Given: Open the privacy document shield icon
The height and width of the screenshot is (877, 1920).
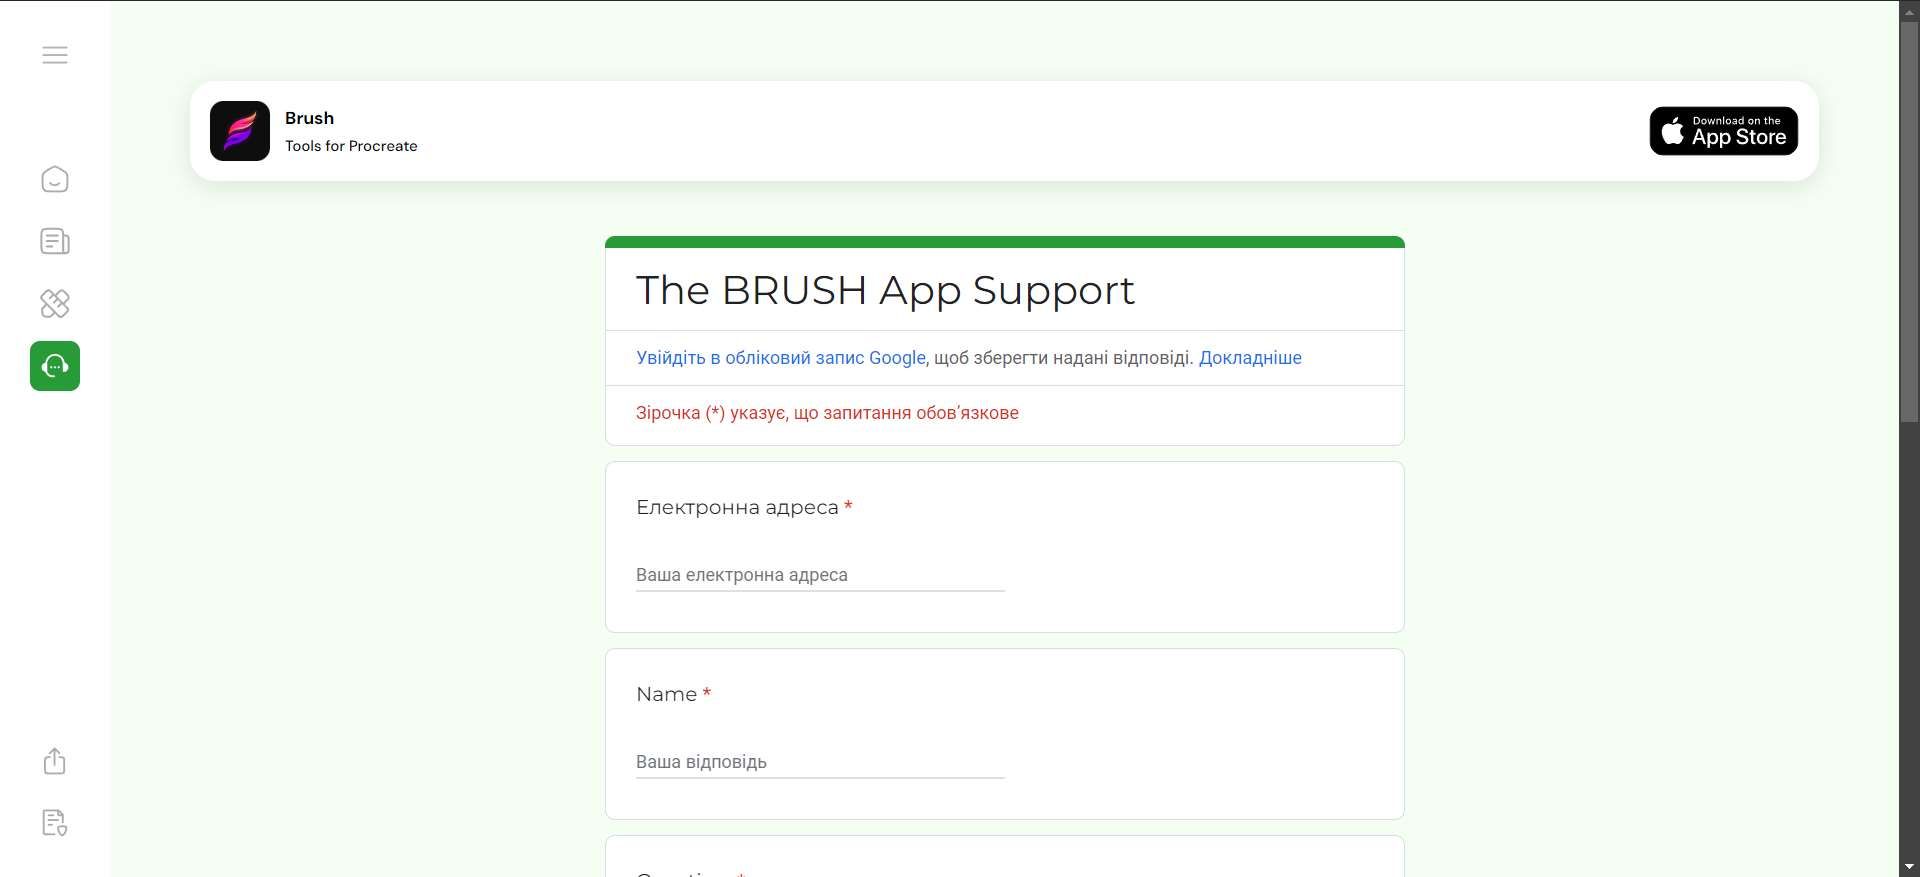Looking at the screenshot, I should pos(55,823).
